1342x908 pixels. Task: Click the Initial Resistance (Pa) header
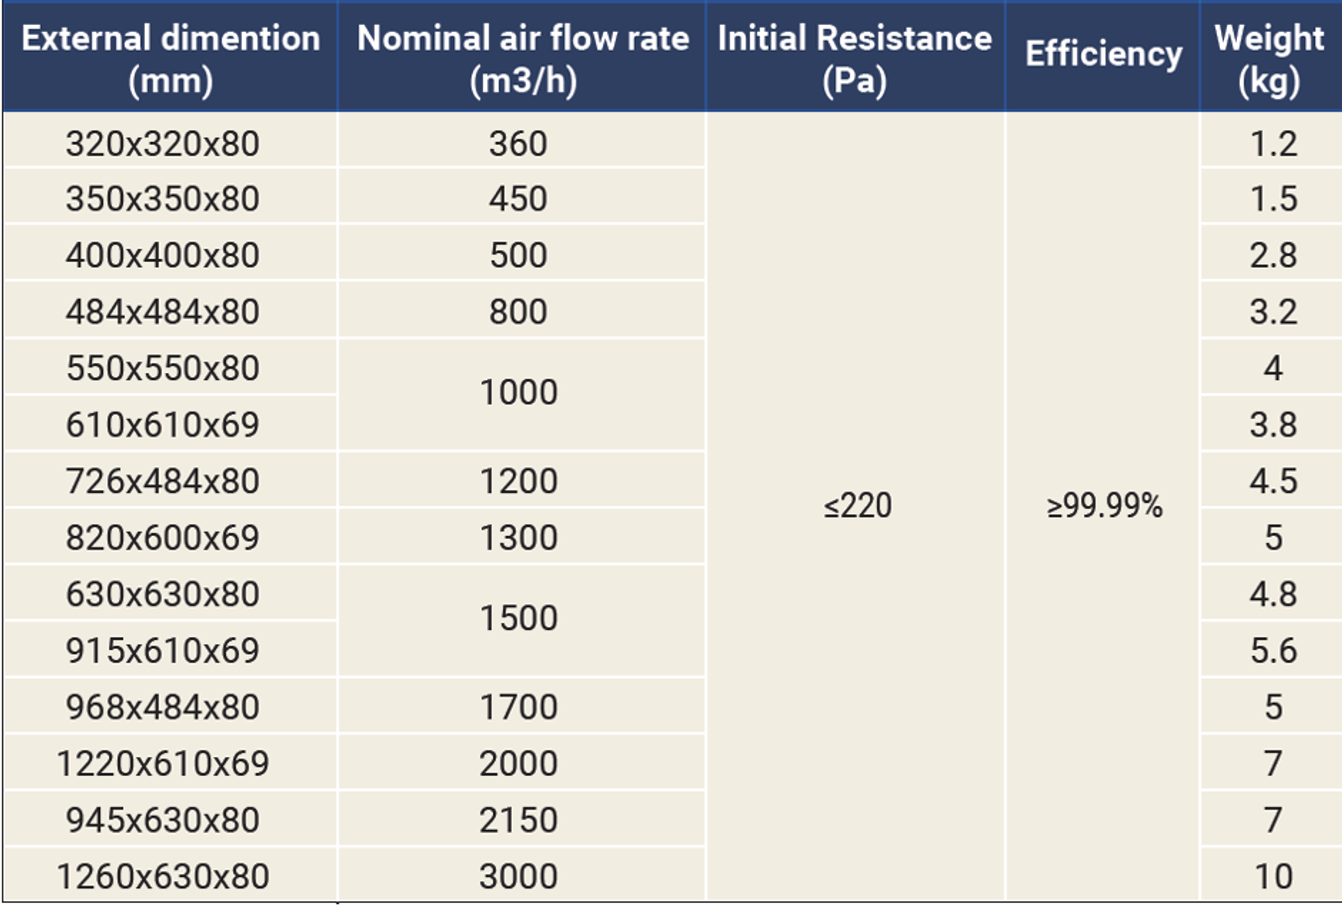pos(854,57)
